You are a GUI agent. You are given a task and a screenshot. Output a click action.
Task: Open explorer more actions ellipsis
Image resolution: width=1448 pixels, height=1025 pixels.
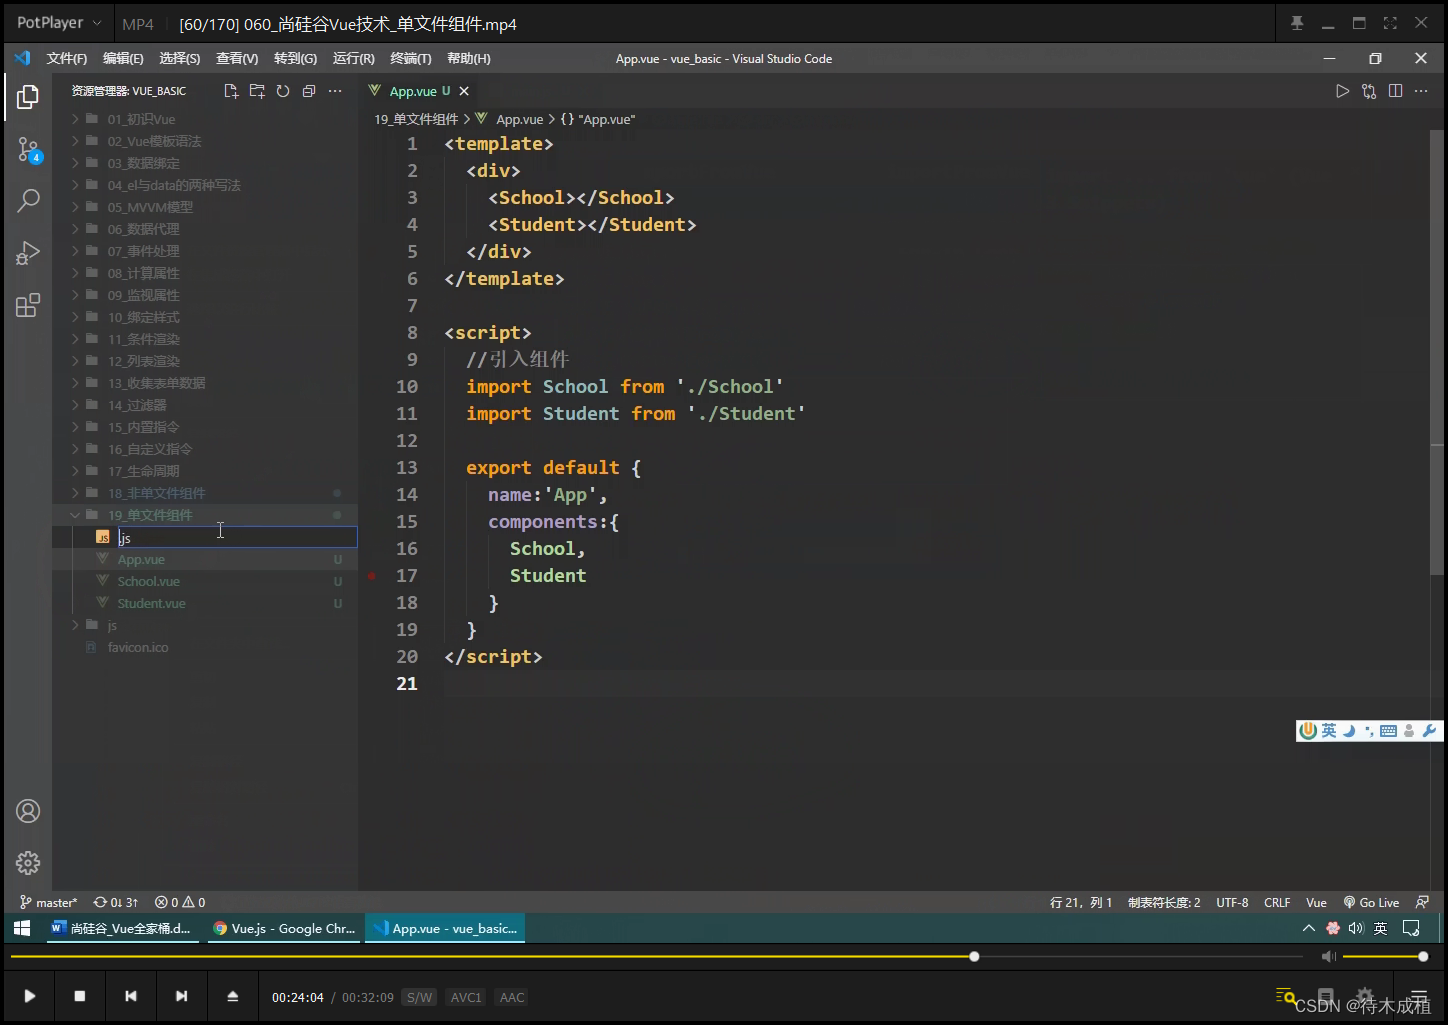click(335, 91)
